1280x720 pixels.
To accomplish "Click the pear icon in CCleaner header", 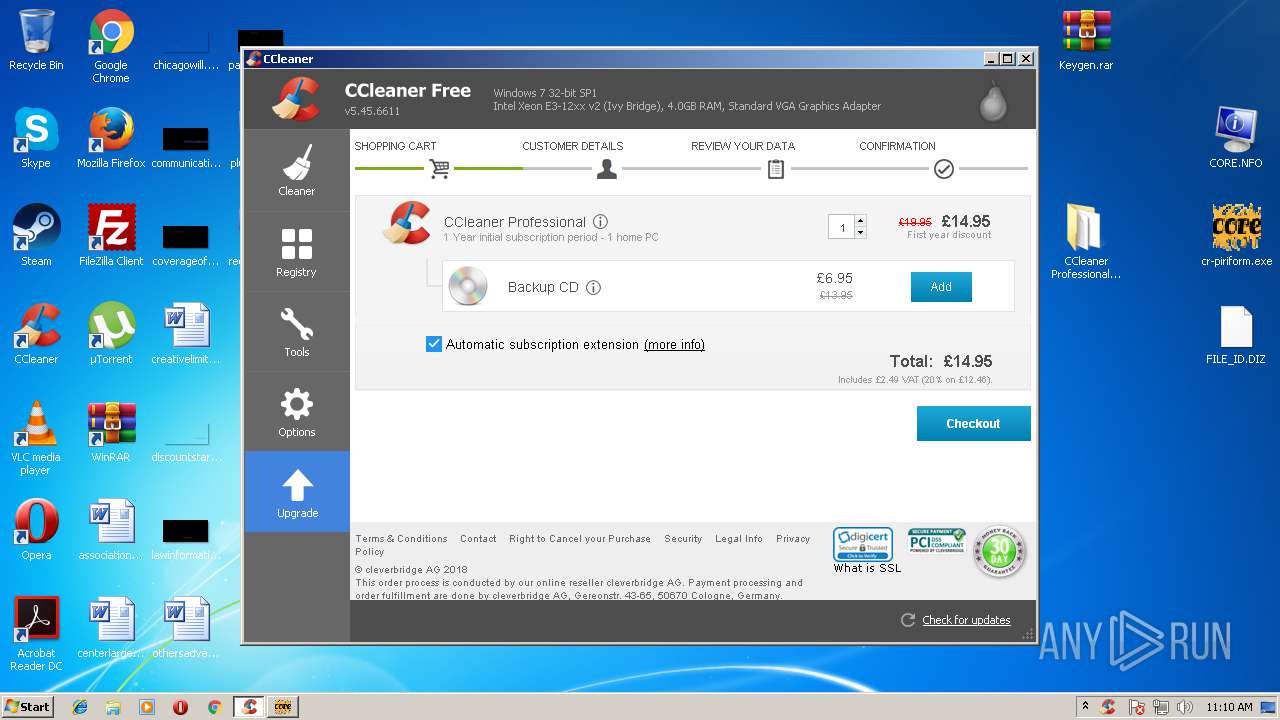I will [x=993, y=101].
